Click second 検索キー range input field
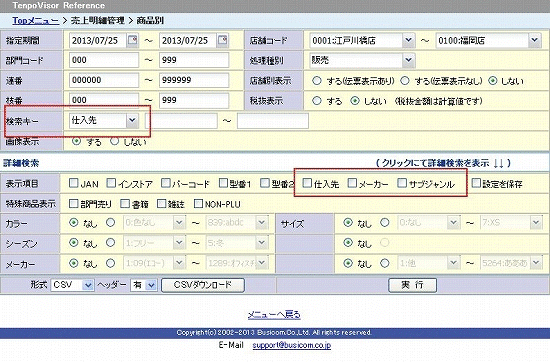 pos(273,121)
